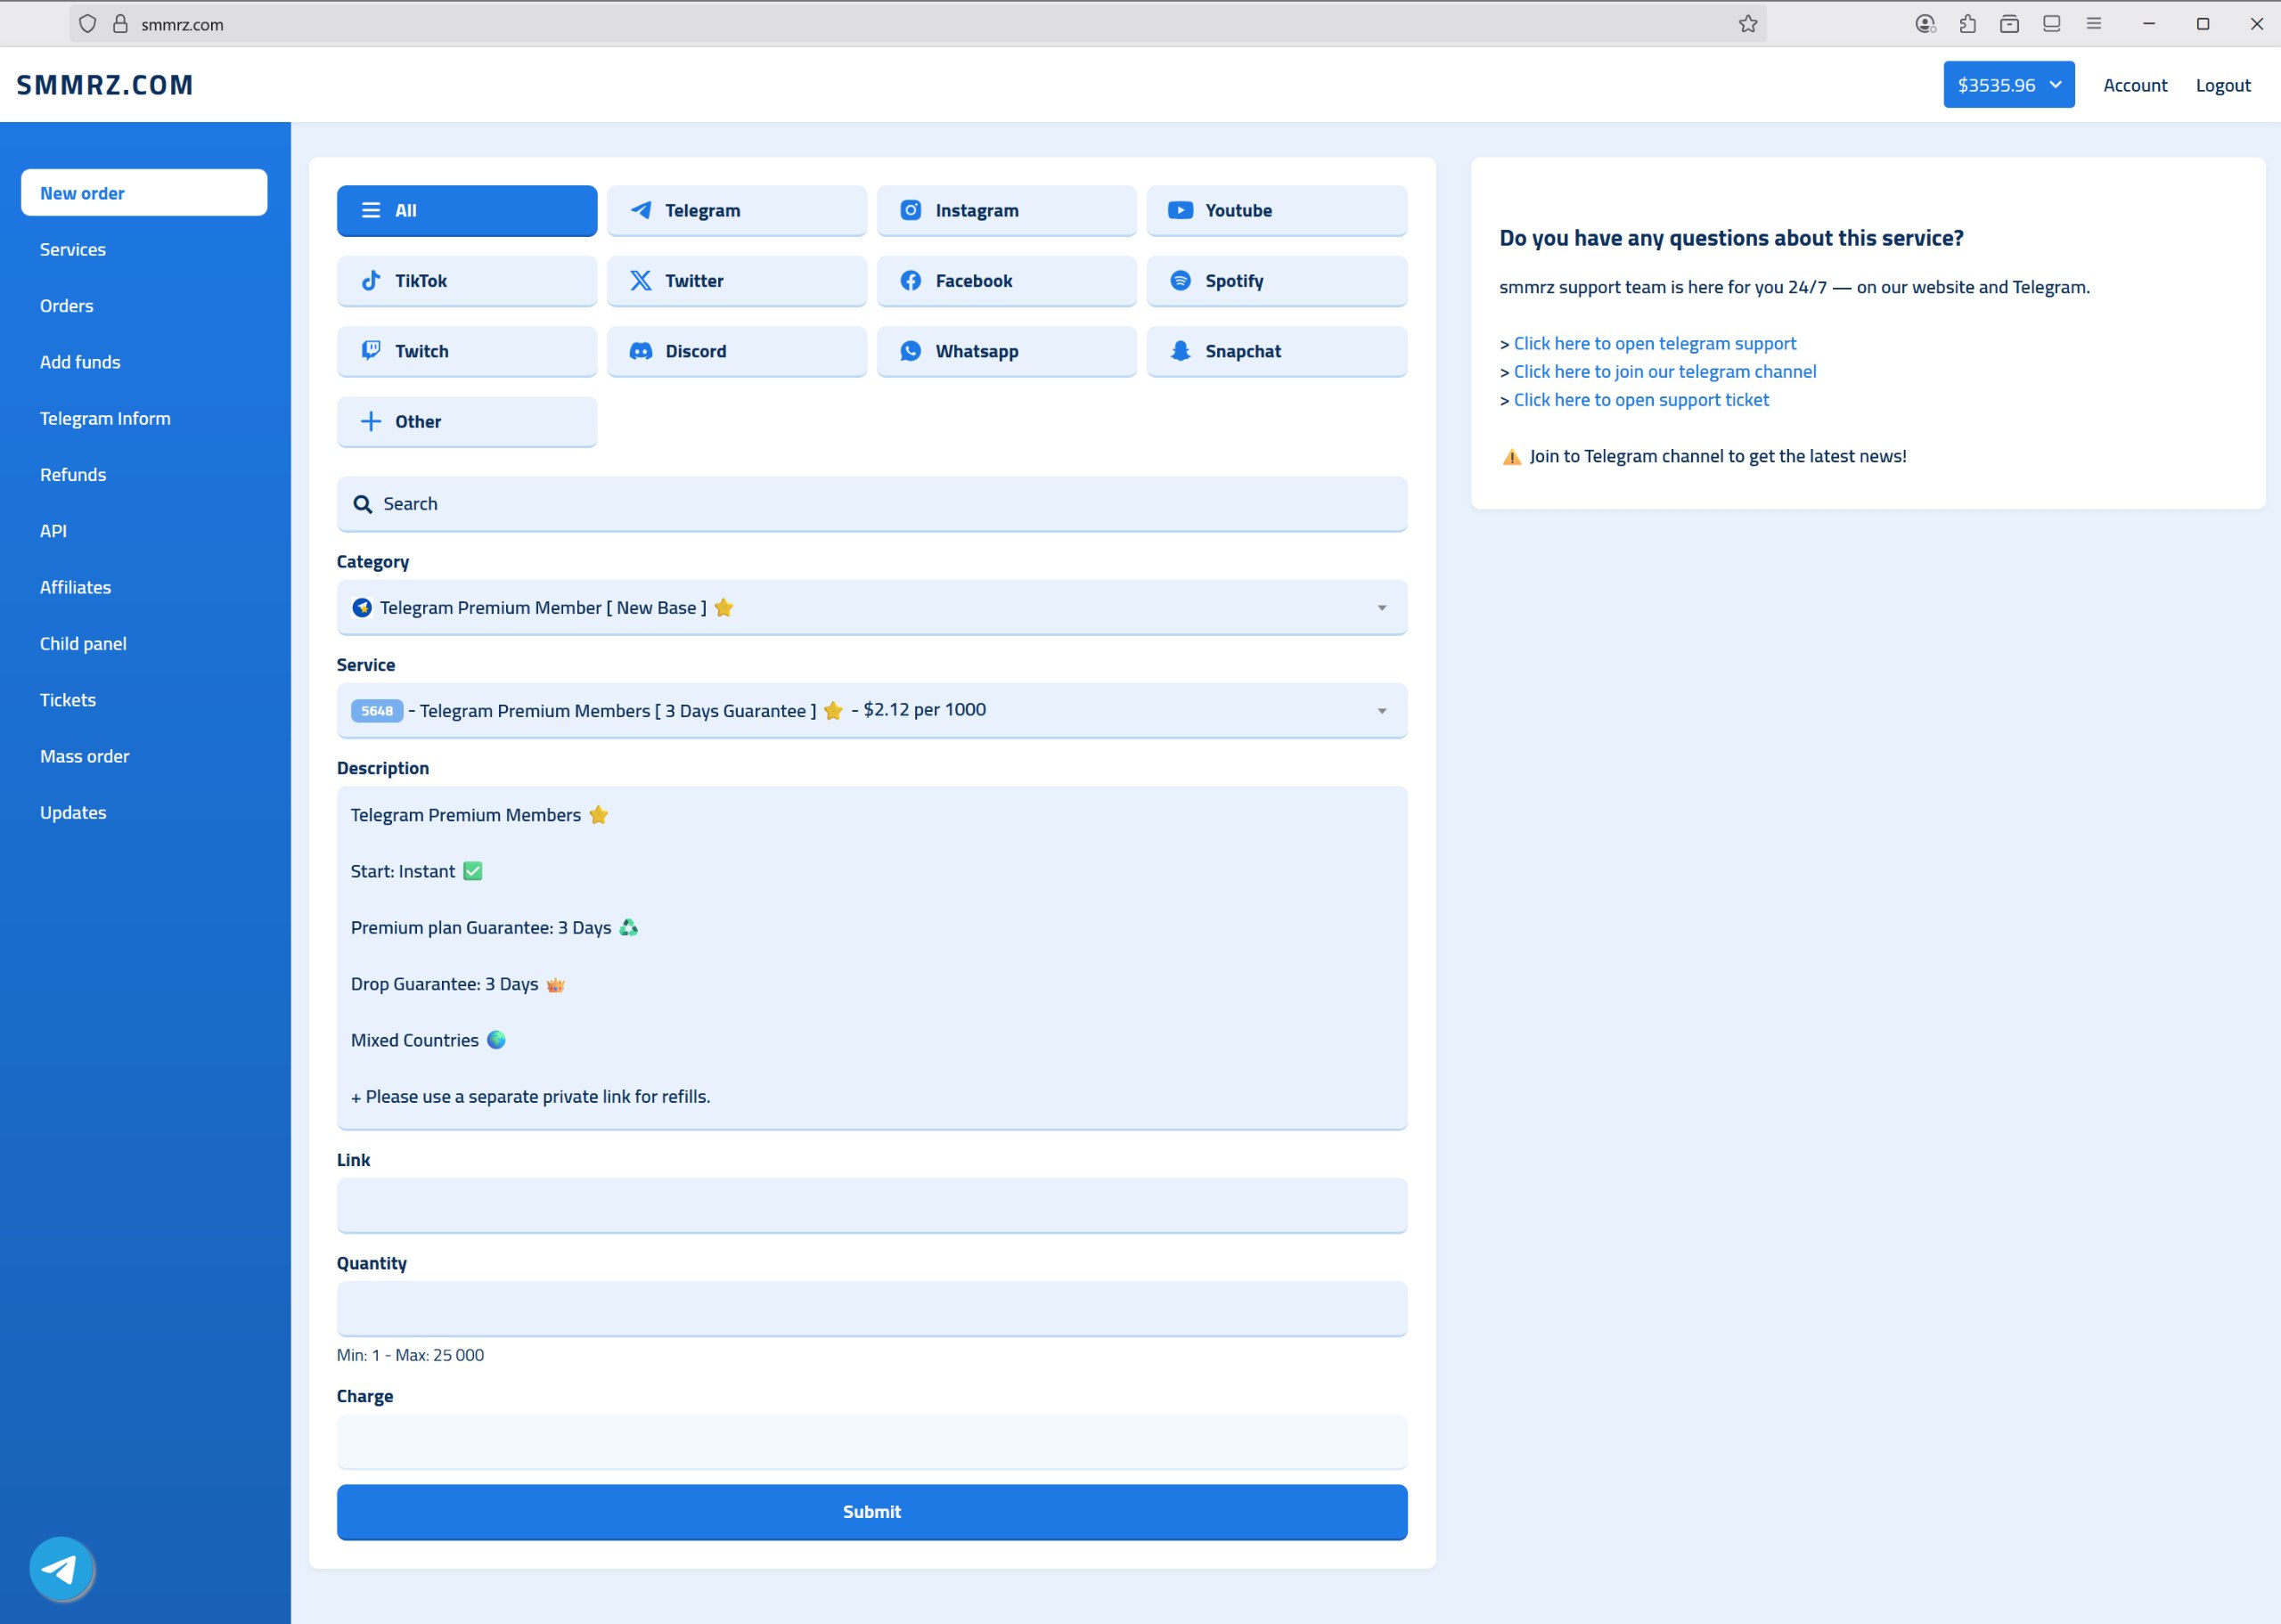This screenshot has height=1624, width=2281.
Task: Select the TikTok platform filter
Action: tap(466, 281)
